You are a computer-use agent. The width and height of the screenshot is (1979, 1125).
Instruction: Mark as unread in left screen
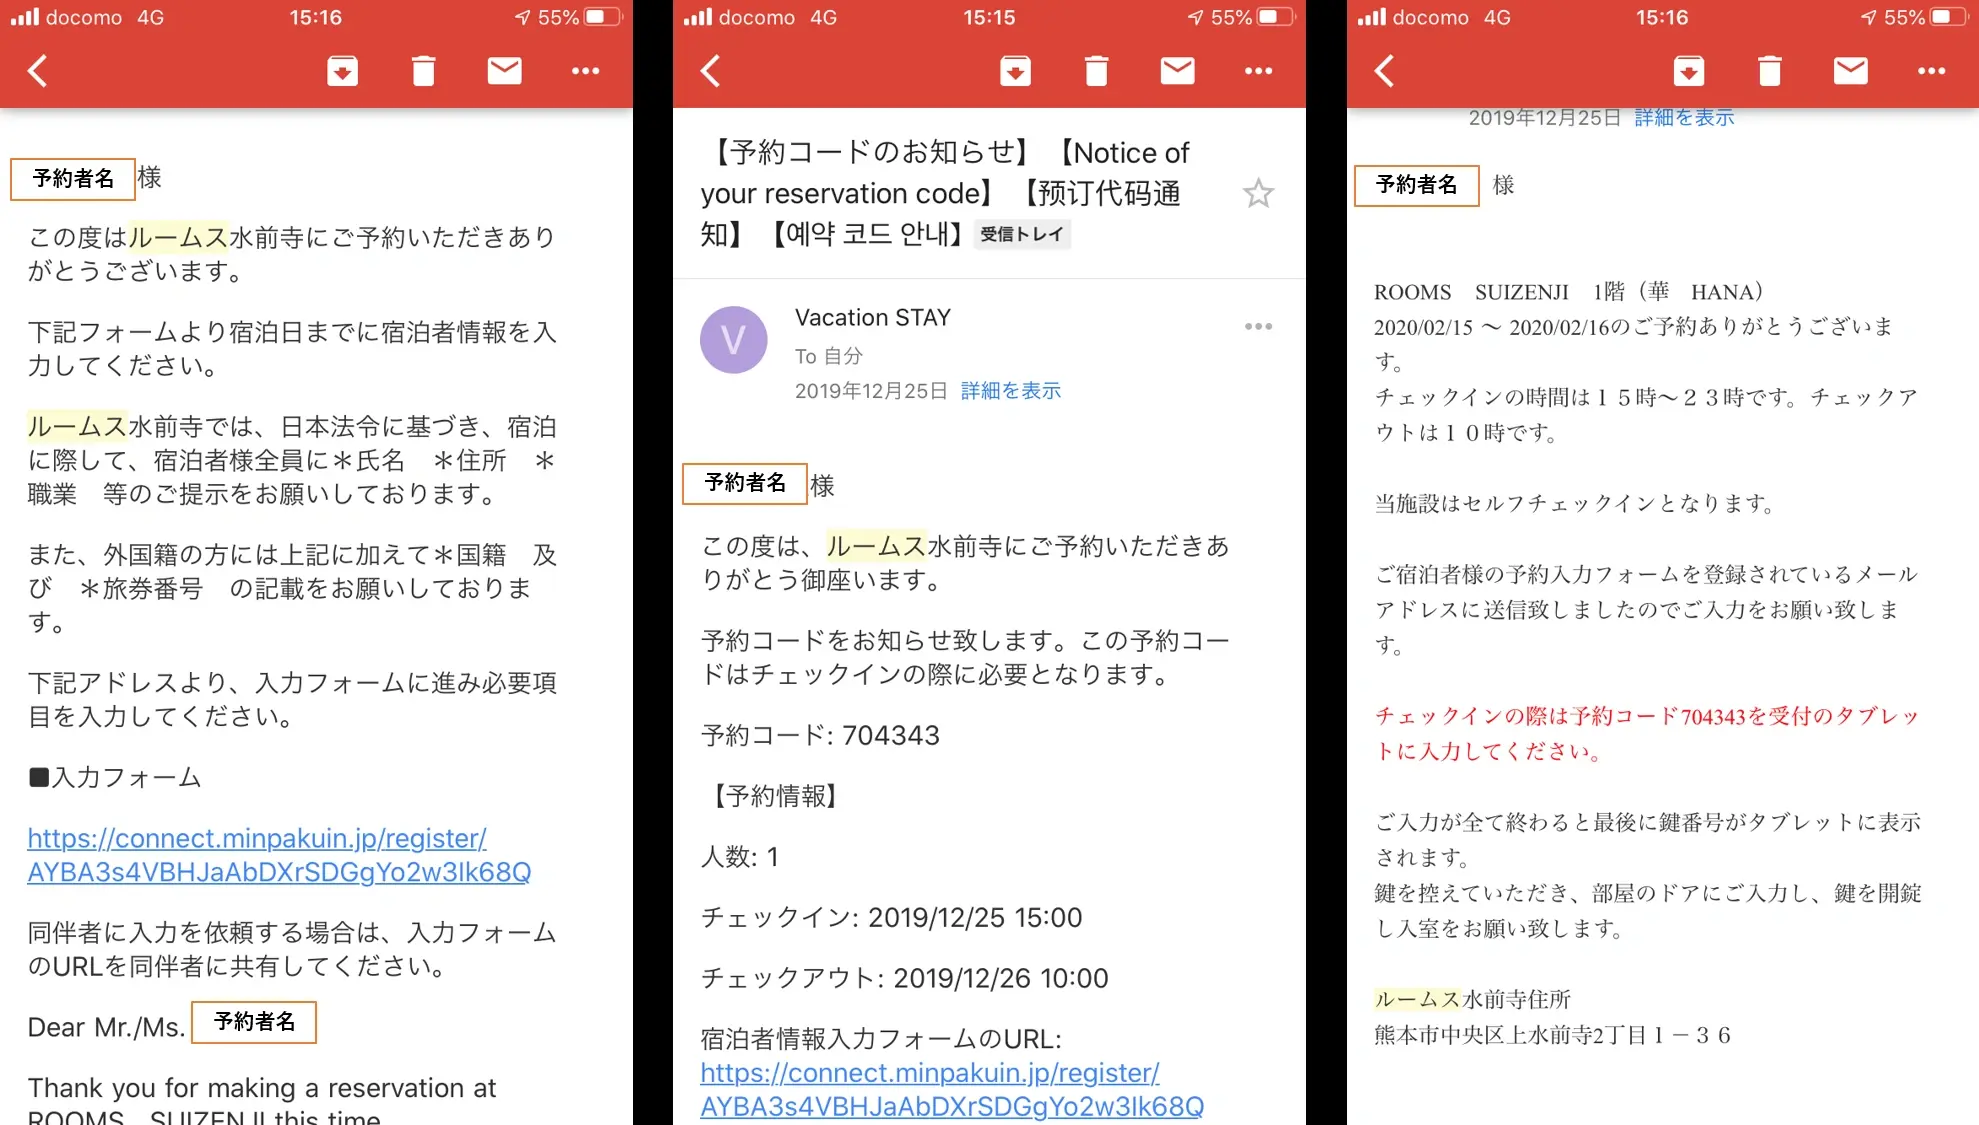[504, 71]
